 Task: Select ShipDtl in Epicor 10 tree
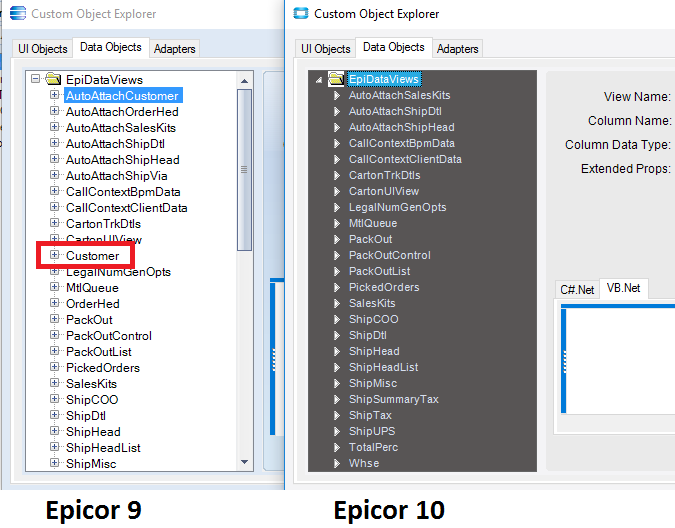368,335
